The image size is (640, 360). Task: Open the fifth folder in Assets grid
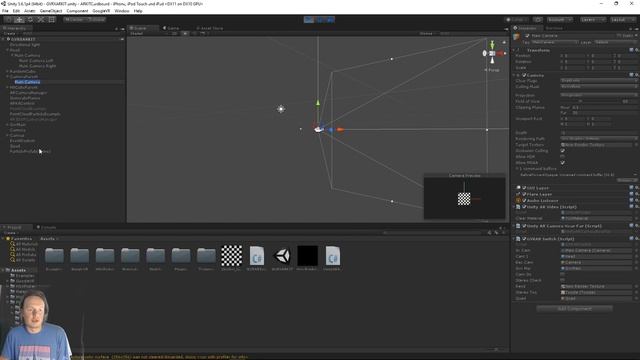[x=156, y=256]
